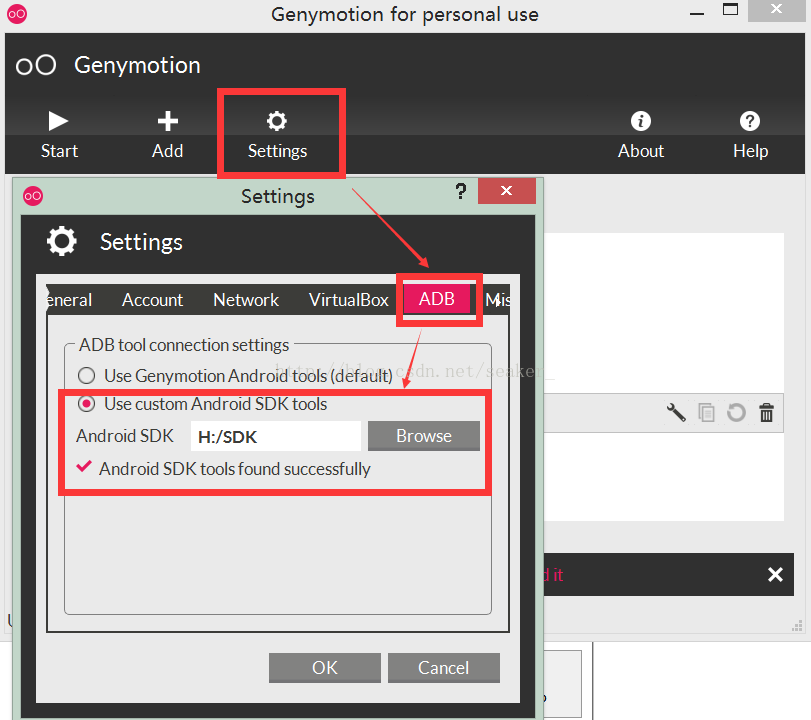The width and height of the screenshot is (811, 720).
Task: Click the clone device icon
Action: pyautogui.click(x=707, y=413)
